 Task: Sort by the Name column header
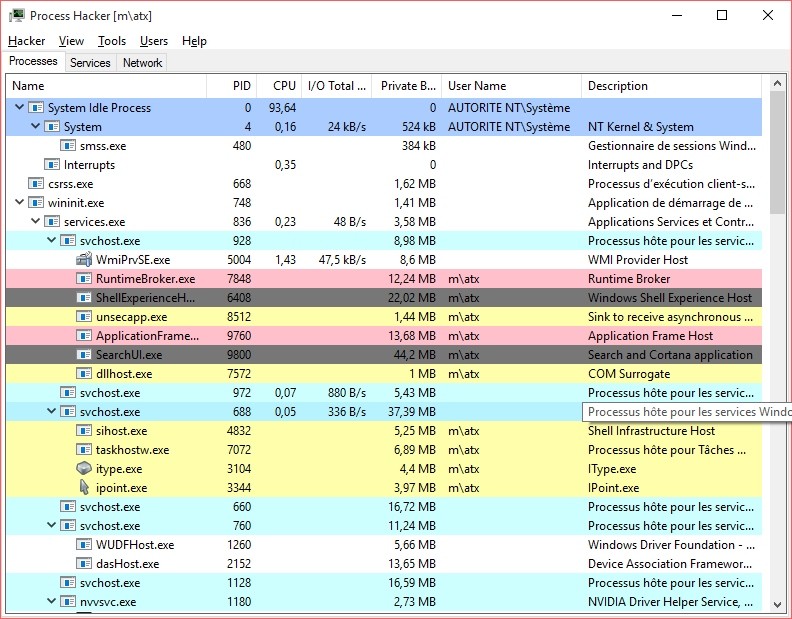106,86
